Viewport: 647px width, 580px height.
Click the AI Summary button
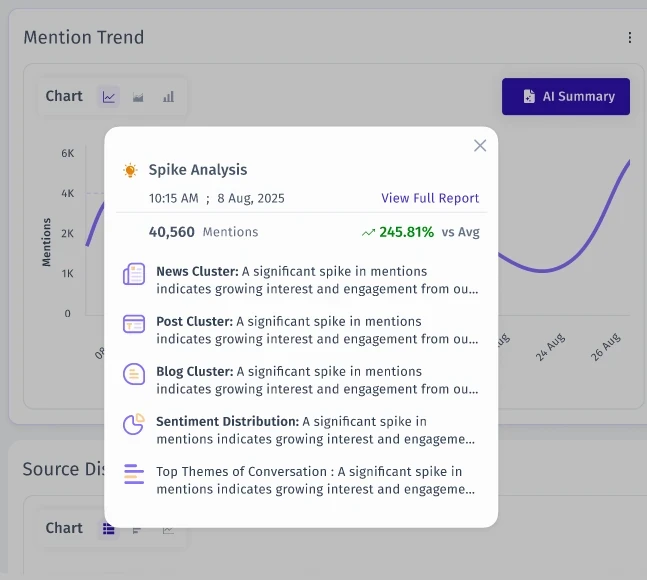pyautogui.click(x=566, y=97)
